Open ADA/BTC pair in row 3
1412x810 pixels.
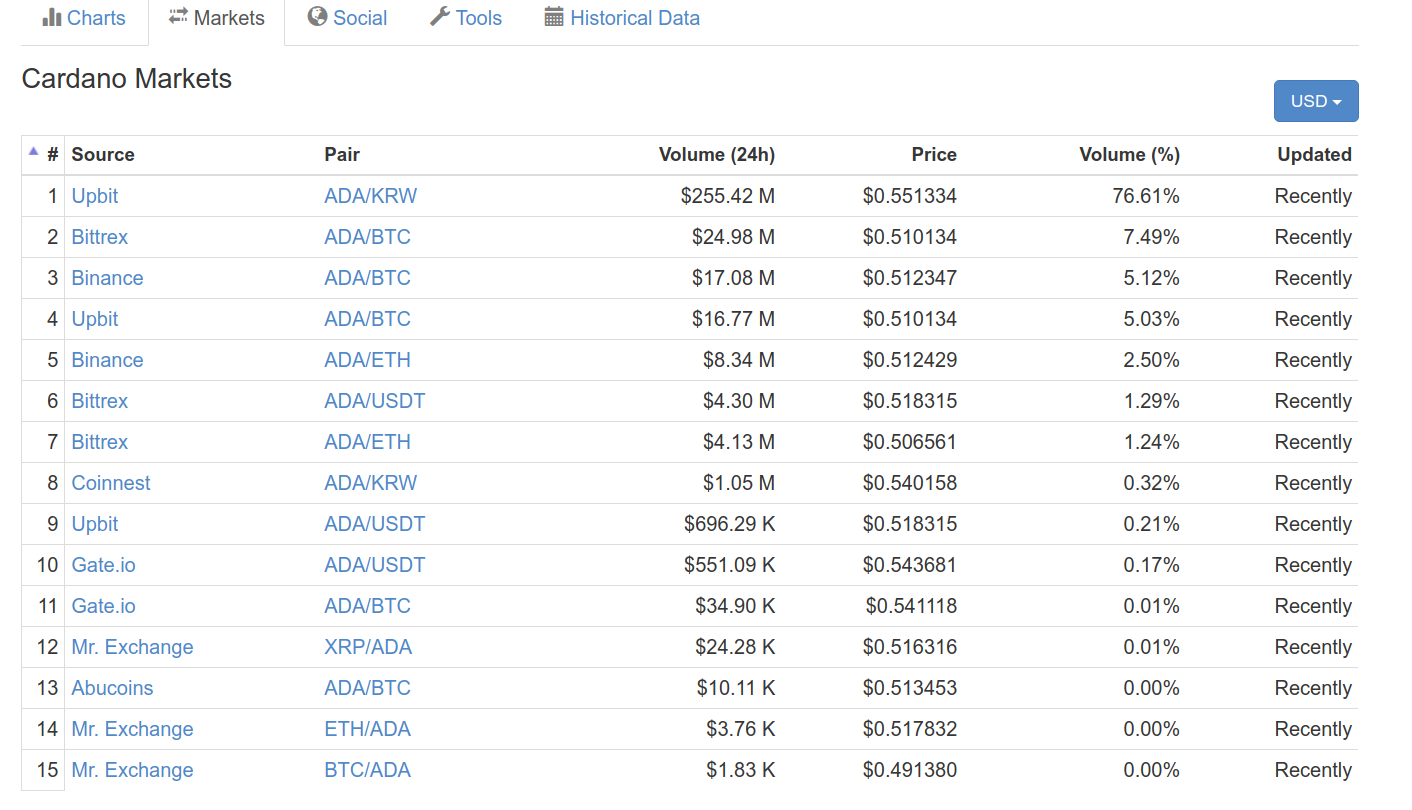coord(367,278)
